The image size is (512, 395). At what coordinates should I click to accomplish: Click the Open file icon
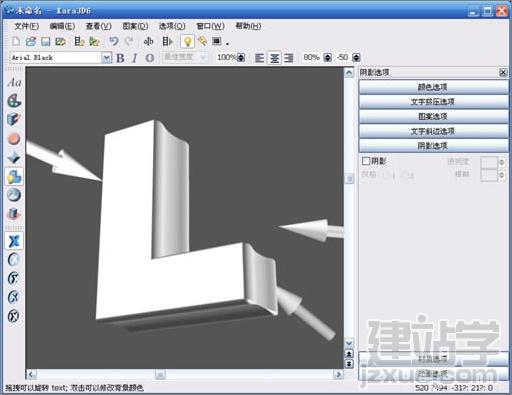pos(31,41)
